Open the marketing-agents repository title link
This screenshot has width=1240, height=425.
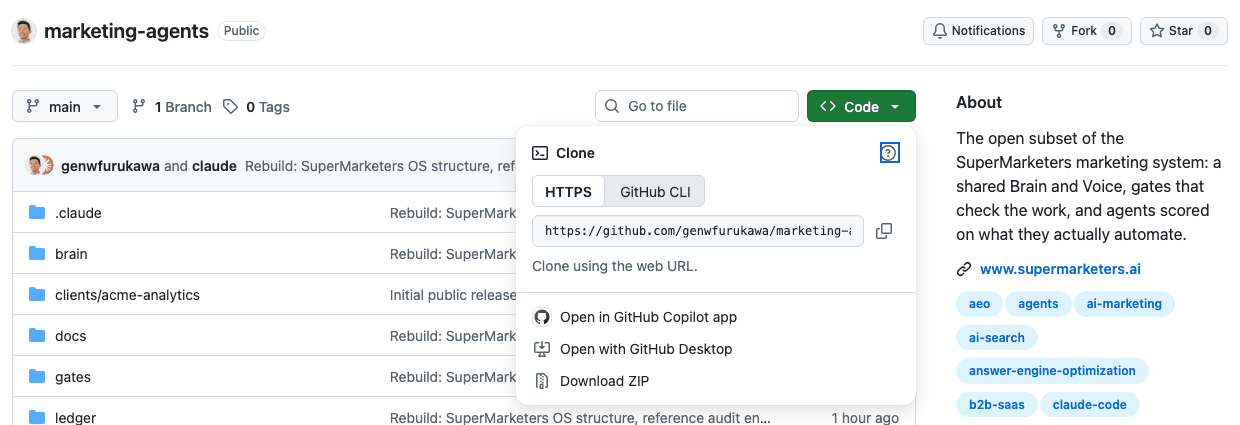pyautogui.click(x=126, y=31)
